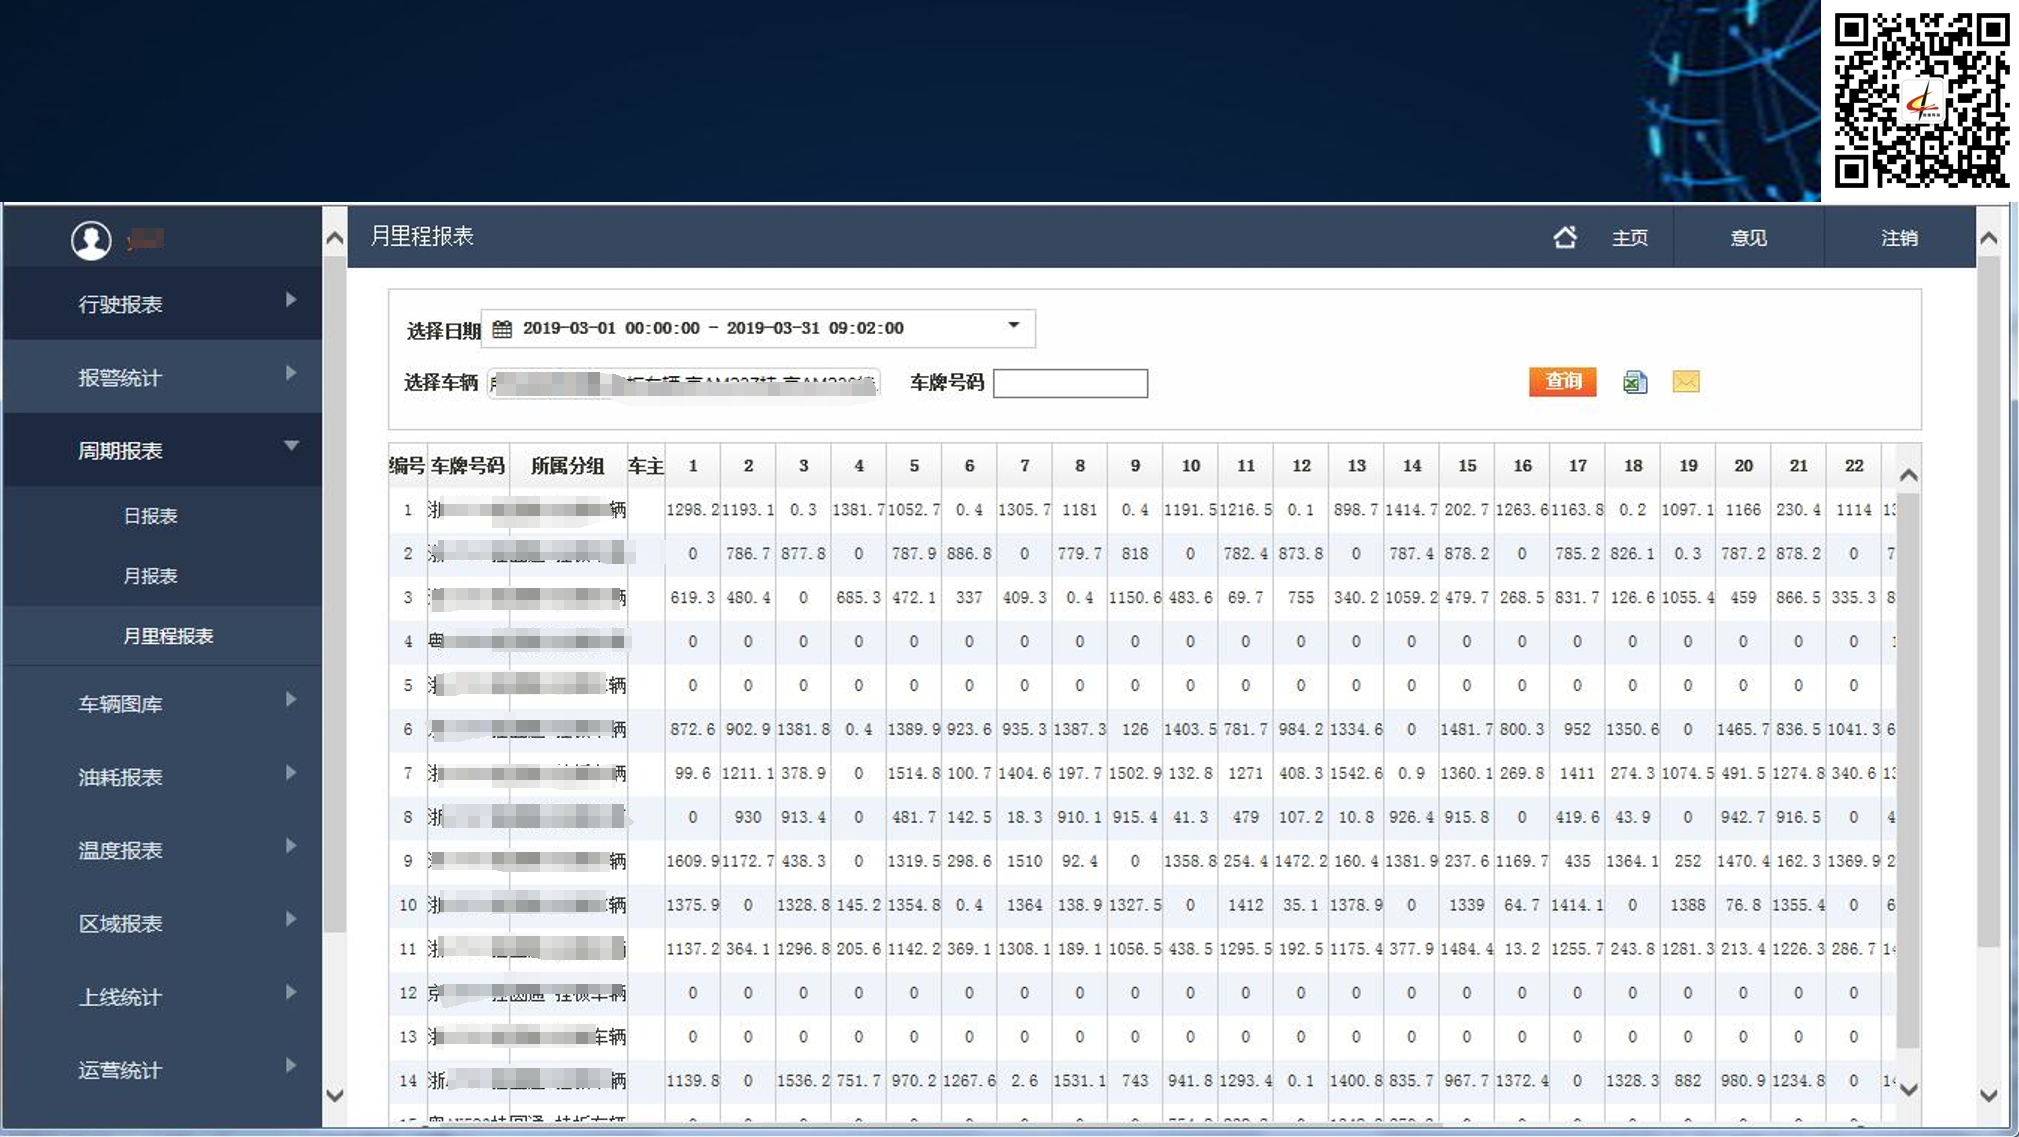The height and width of the screenshot is (1137, 2019).
Task: Click the 注销 logout link
Action: click(x=1898, y=238)
